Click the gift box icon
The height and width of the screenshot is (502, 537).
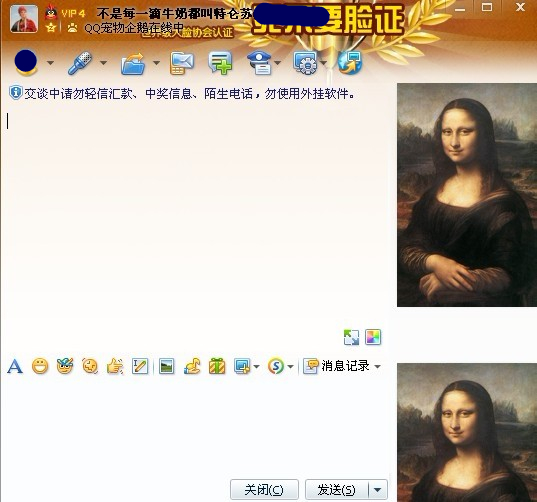click(x=217, y=366)
